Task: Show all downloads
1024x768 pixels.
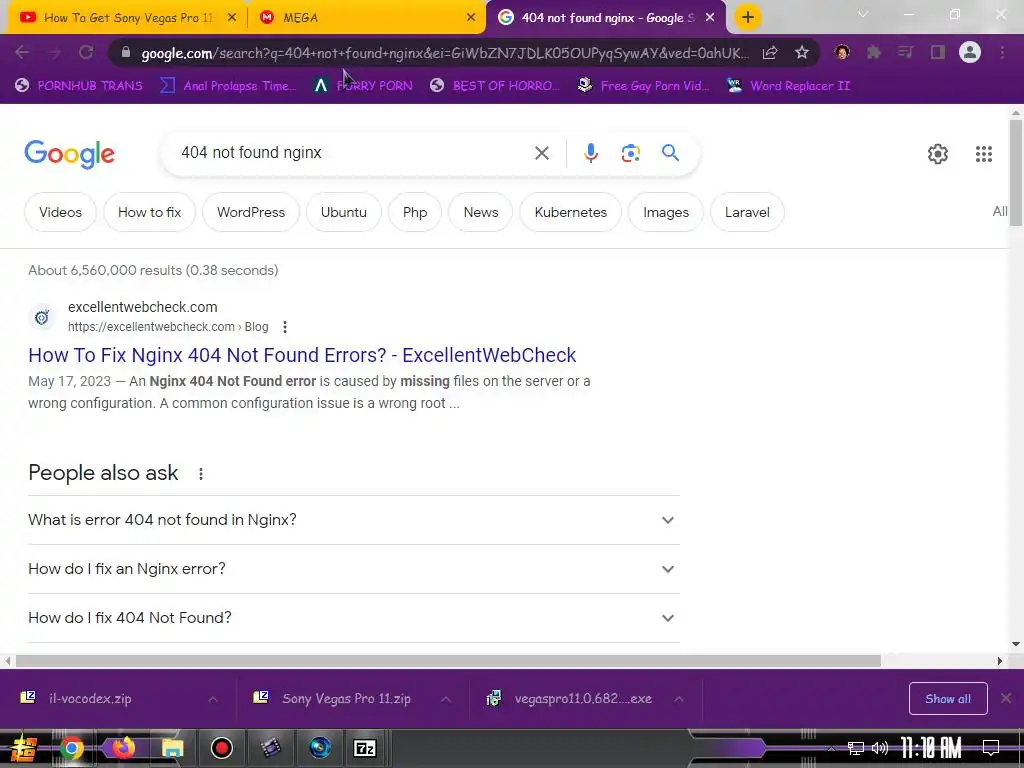Action: (948, 699)
